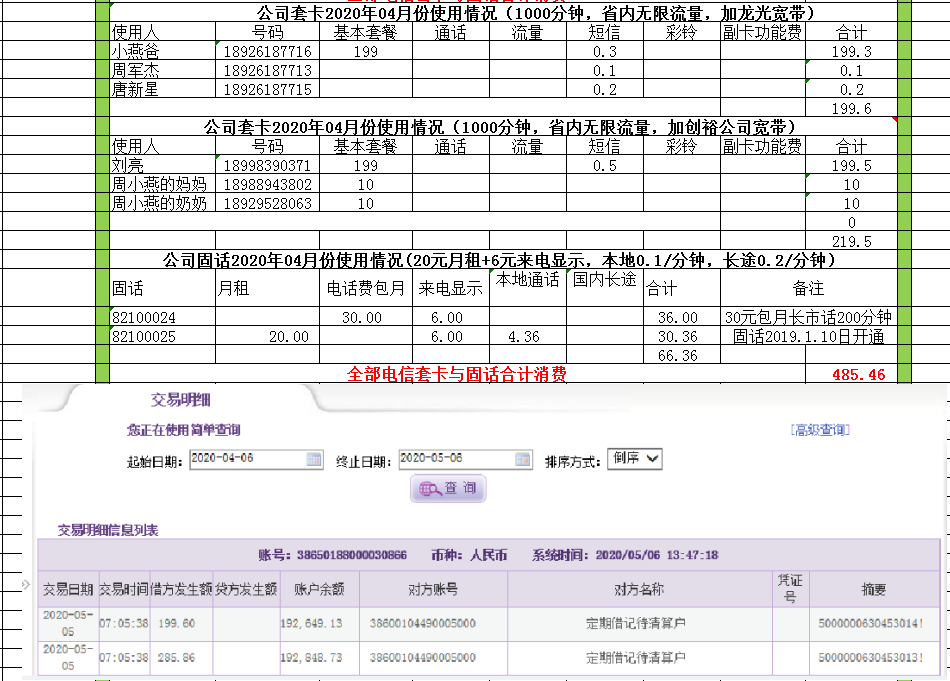This screenshot has width=950, height=681.
Task: Click the 起始日期 date input field
Action: [246, 459]
